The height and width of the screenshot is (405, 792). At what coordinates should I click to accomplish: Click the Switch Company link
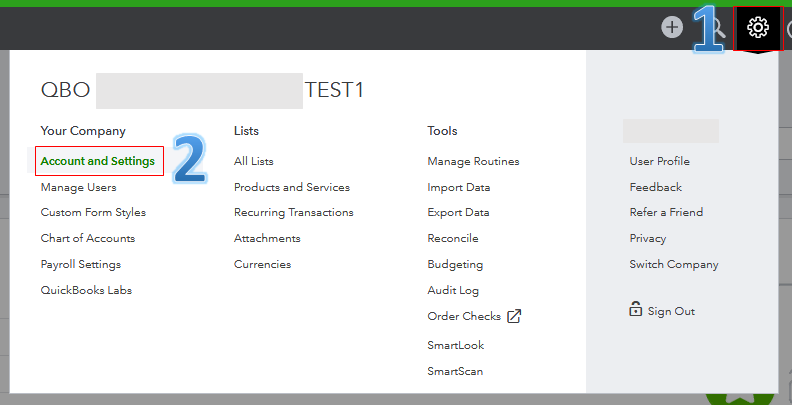point(674,264)
